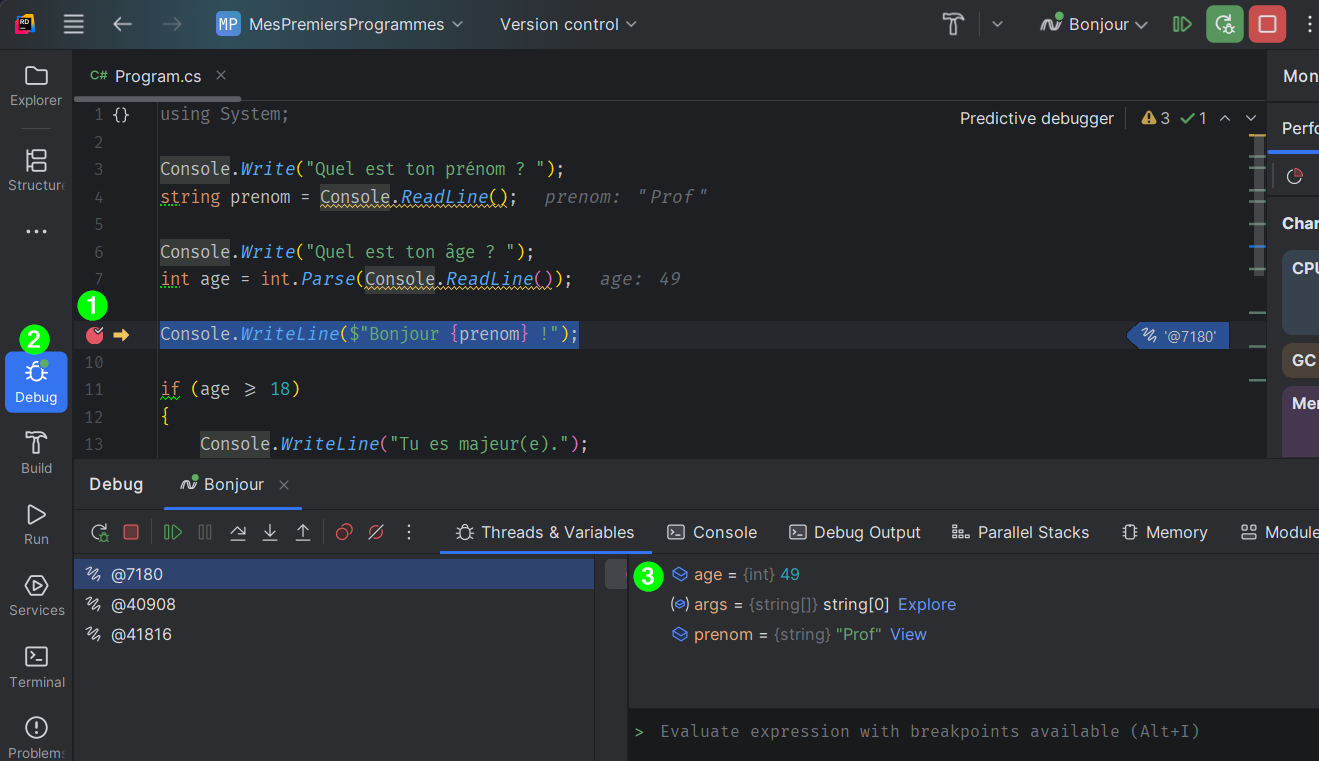Open View Breakpoints double-circle icon
1319x761 pixels.
344,532
